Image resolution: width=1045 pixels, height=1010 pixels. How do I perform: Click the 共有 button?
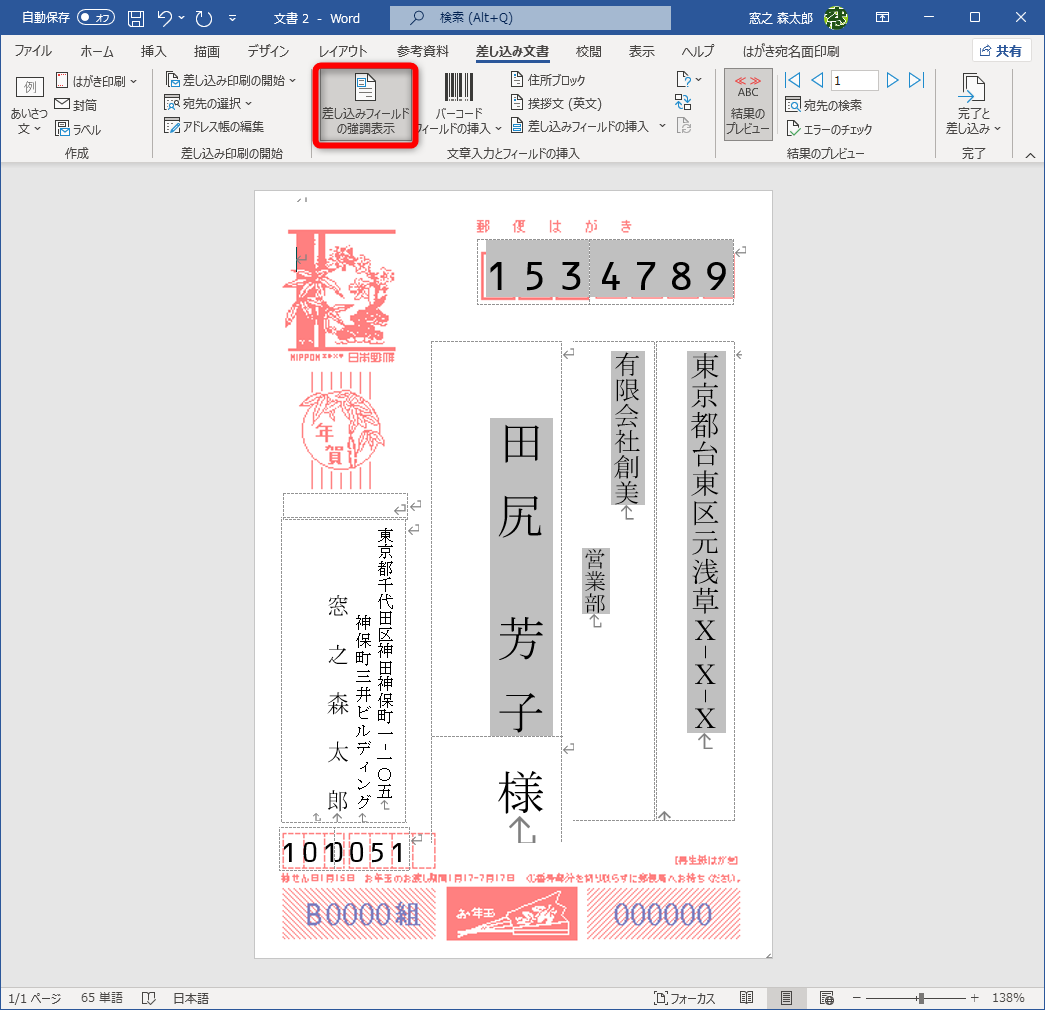coord(1001,50)
